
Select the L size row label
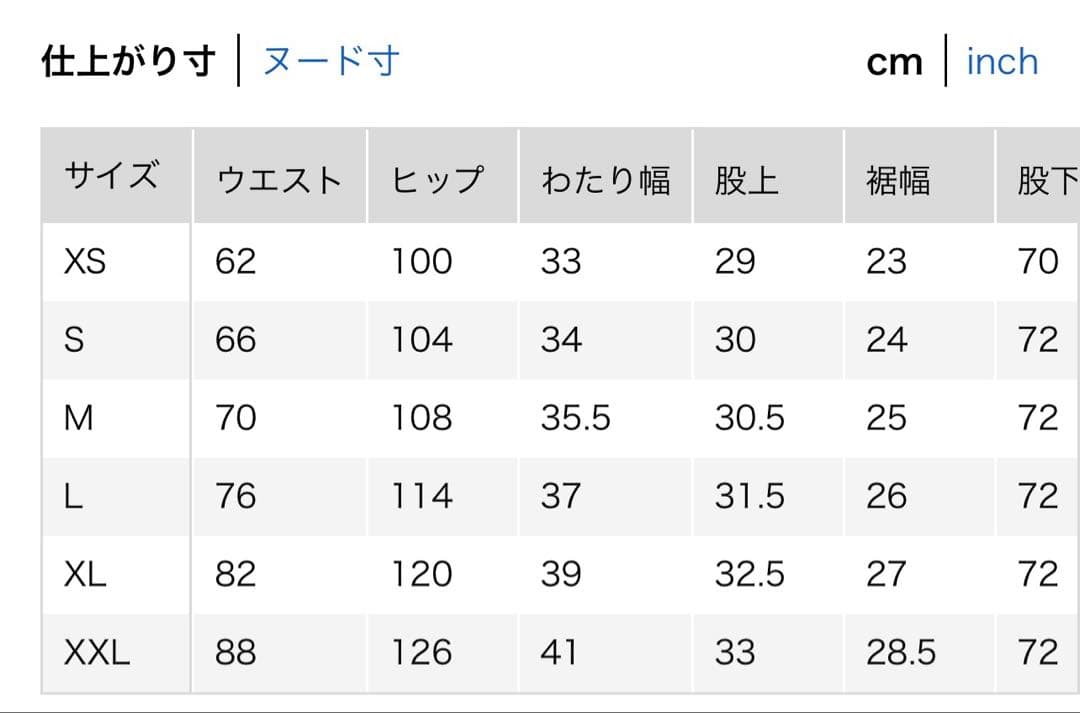(x=73, y=496)
